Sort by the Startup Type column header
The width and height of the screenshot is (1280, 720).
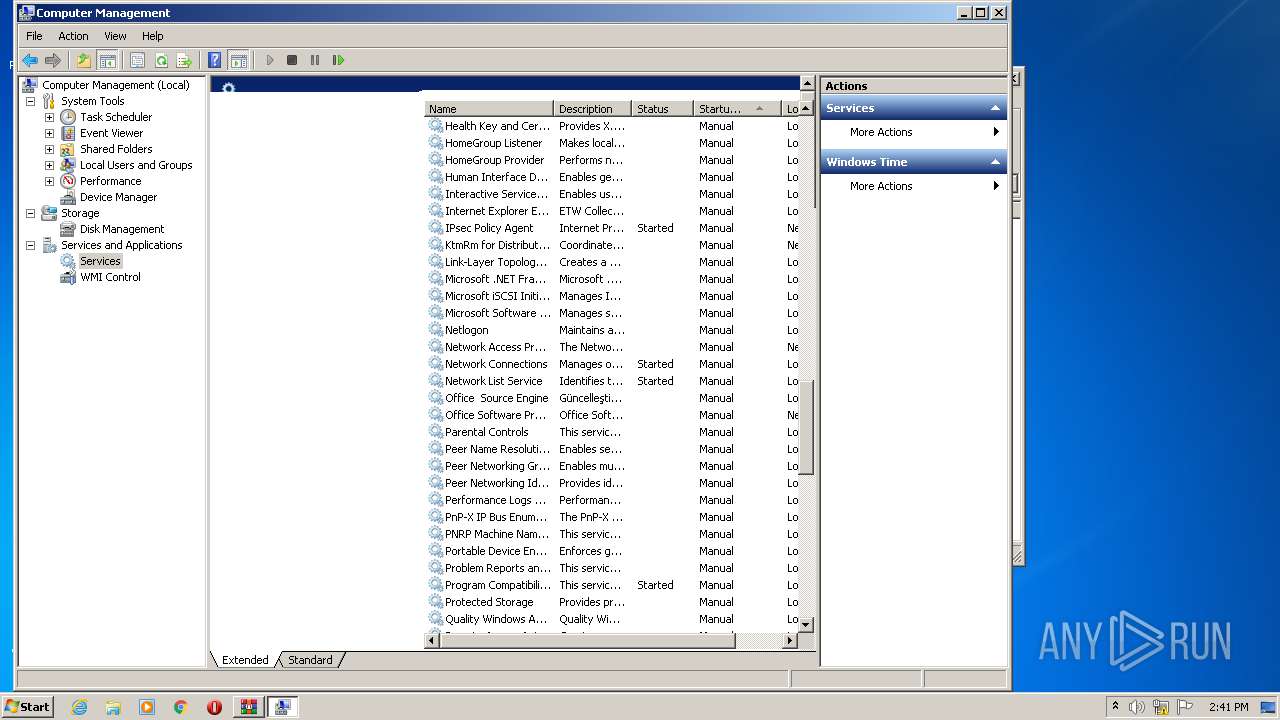point(736,109)
